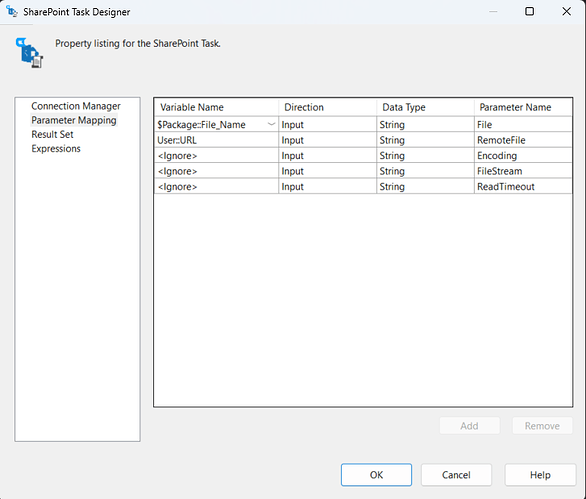This screenshot has height=499, width=586.
Task: Click the Variable Name column header
Action: (x=216, y=107)
